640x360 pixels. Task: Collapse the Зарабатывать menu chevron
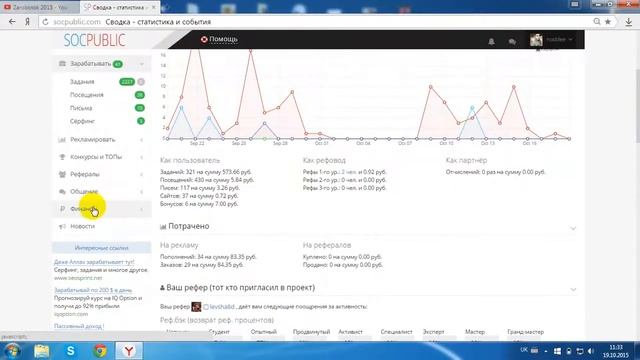tap(142, 64)
